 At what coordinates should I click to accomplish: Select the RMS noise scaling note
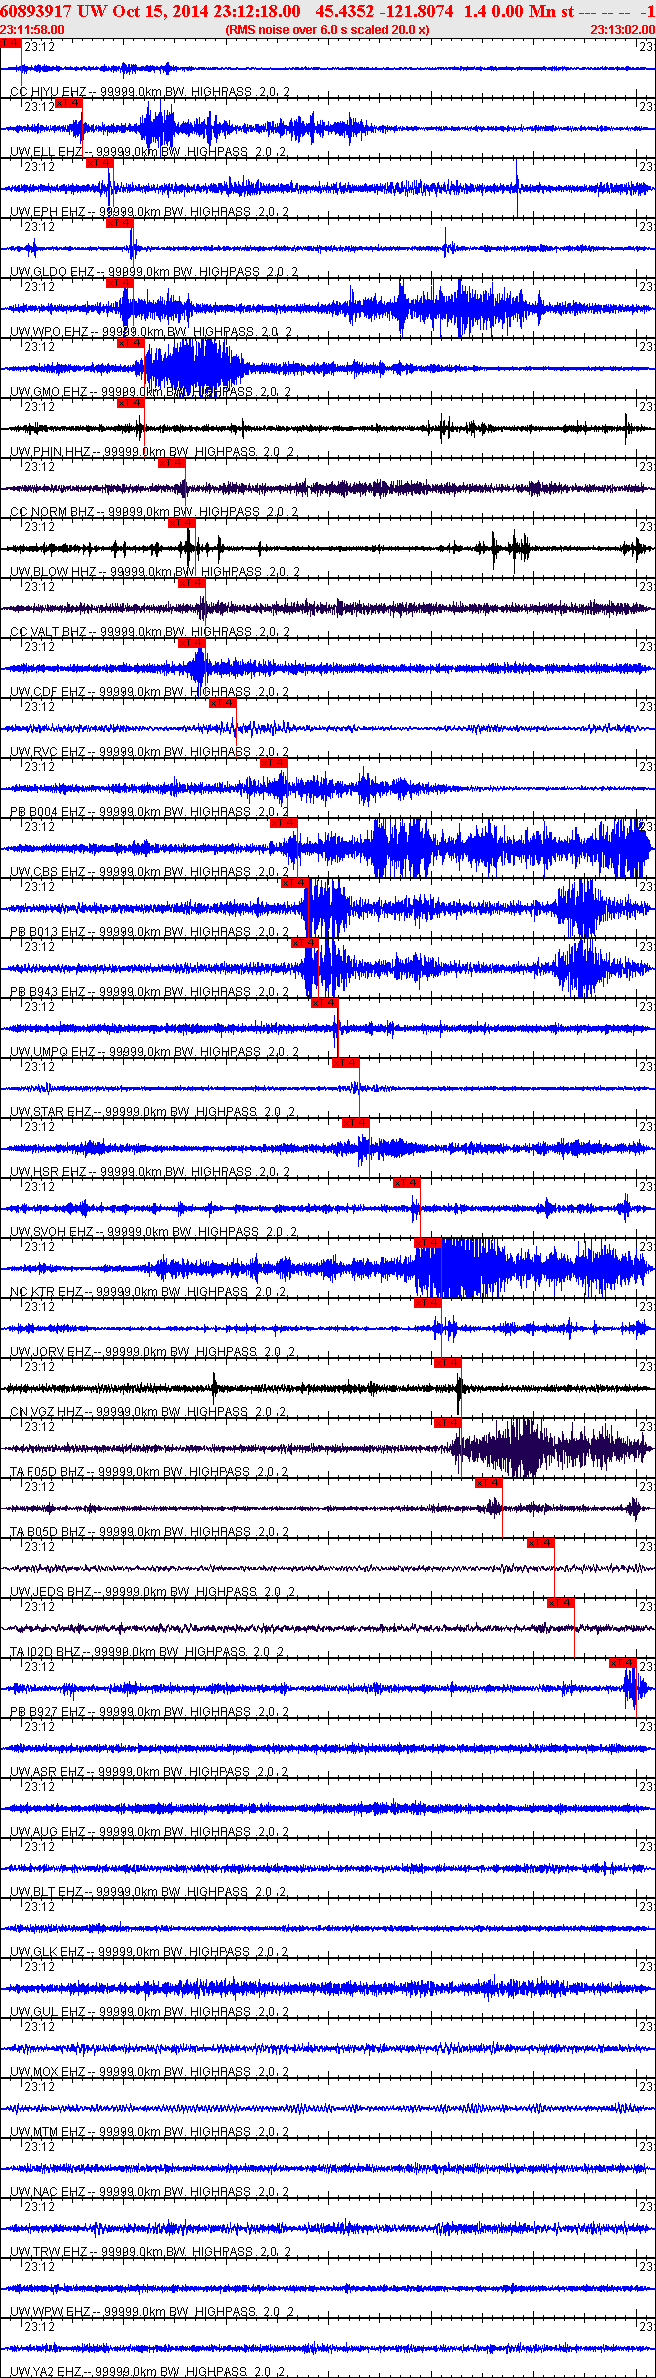click(x=327, y=29)
